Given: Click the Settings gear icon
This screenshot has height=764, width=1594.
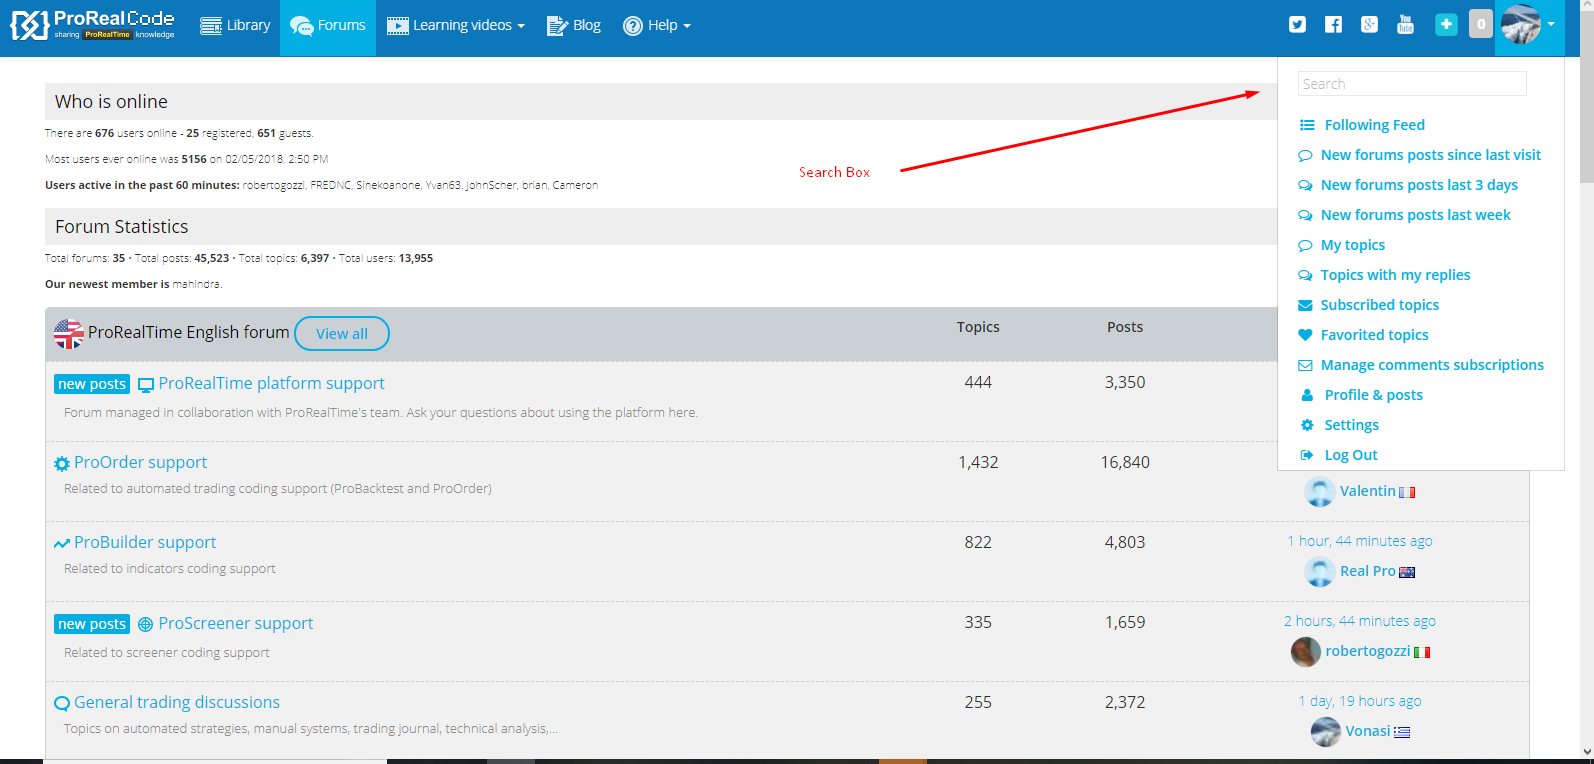Looking at the screenshot, I should click(1306, 425).
